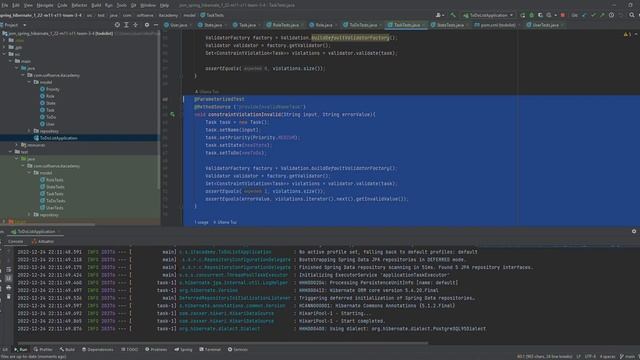Click the debug bug icon in toolbar
640x360 pixels.
pyautogui.click(x=531, y=15)
